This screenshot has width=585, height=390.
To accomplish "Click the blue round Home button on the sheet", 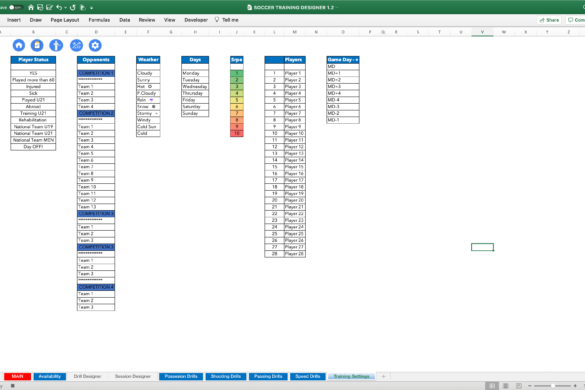I will 19,45.
